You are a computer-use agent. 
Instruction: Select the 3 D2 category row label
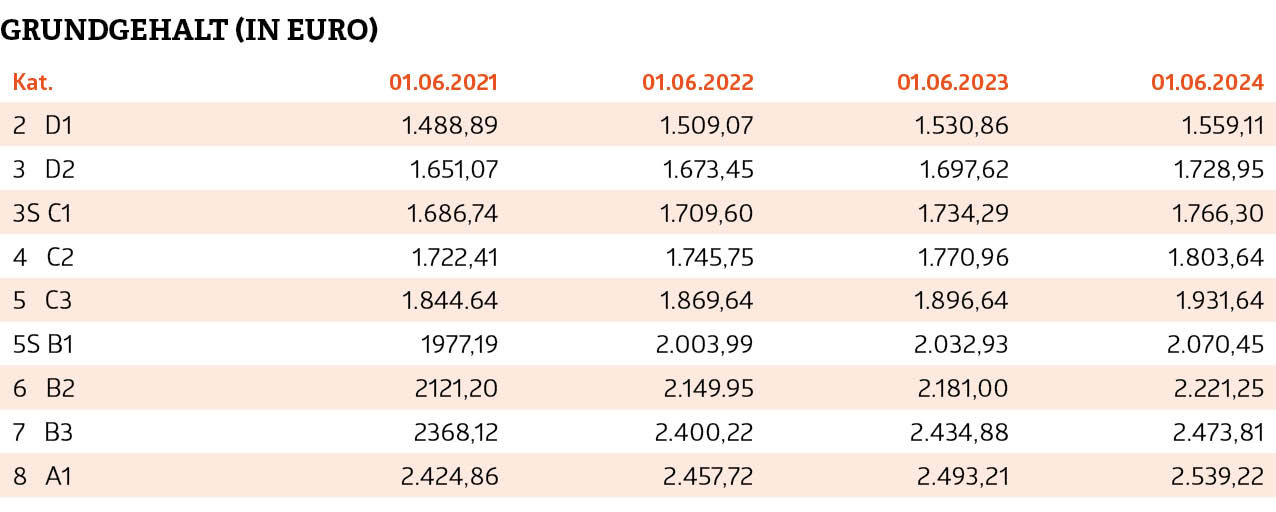(x=44, y=170)
